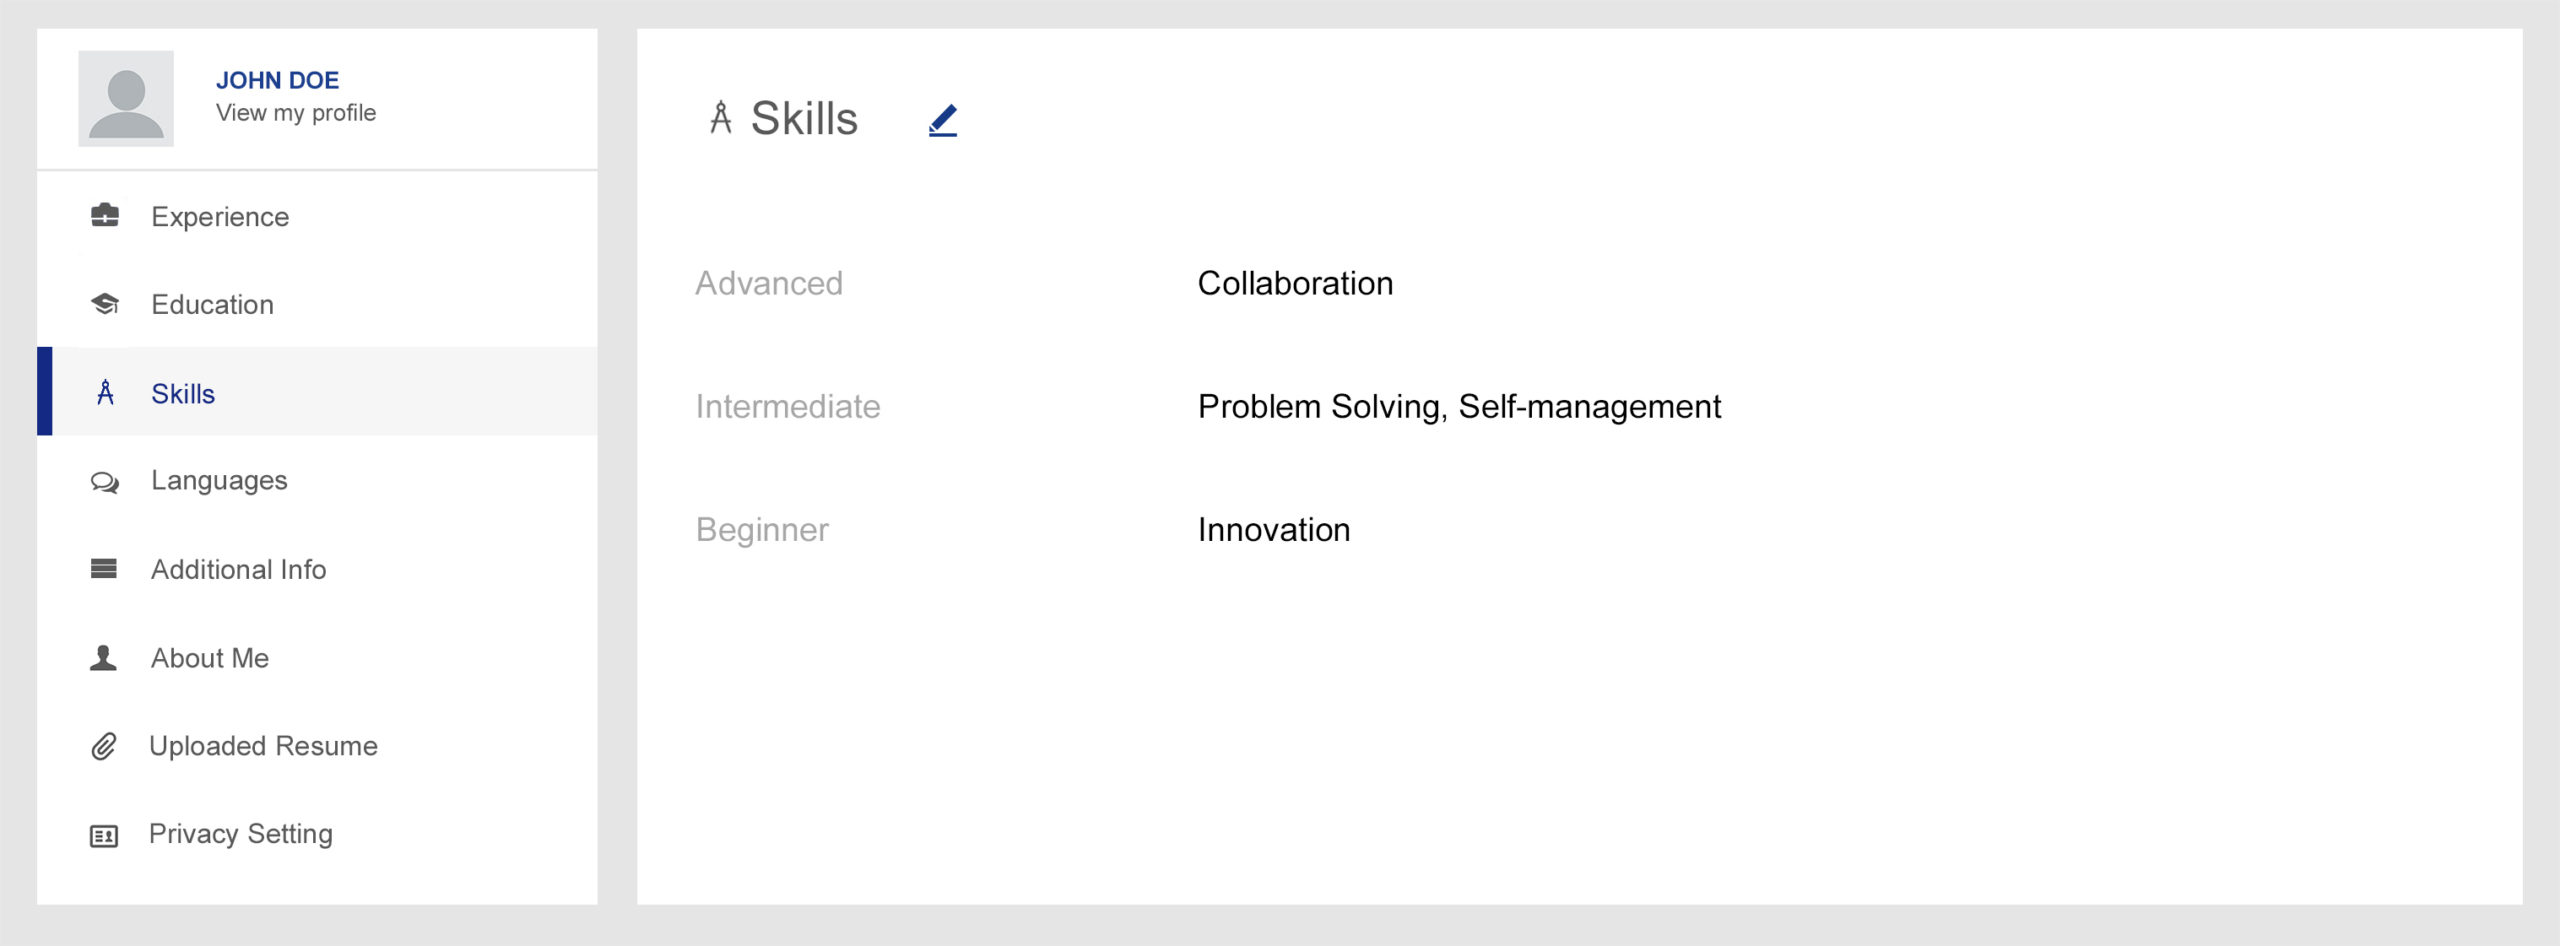Click the Experience briefcase icon
2560x946 pixels.
(103, 215)
